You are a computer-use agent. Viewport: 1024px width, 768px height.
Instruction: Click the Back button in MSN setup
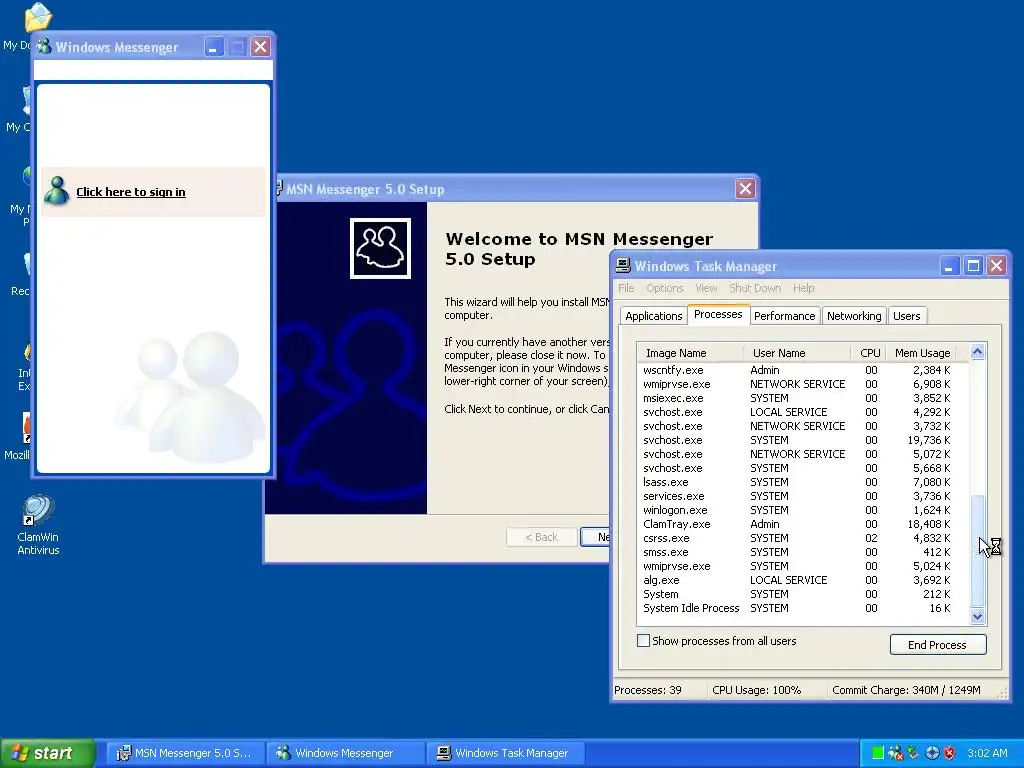click(541, 537)
